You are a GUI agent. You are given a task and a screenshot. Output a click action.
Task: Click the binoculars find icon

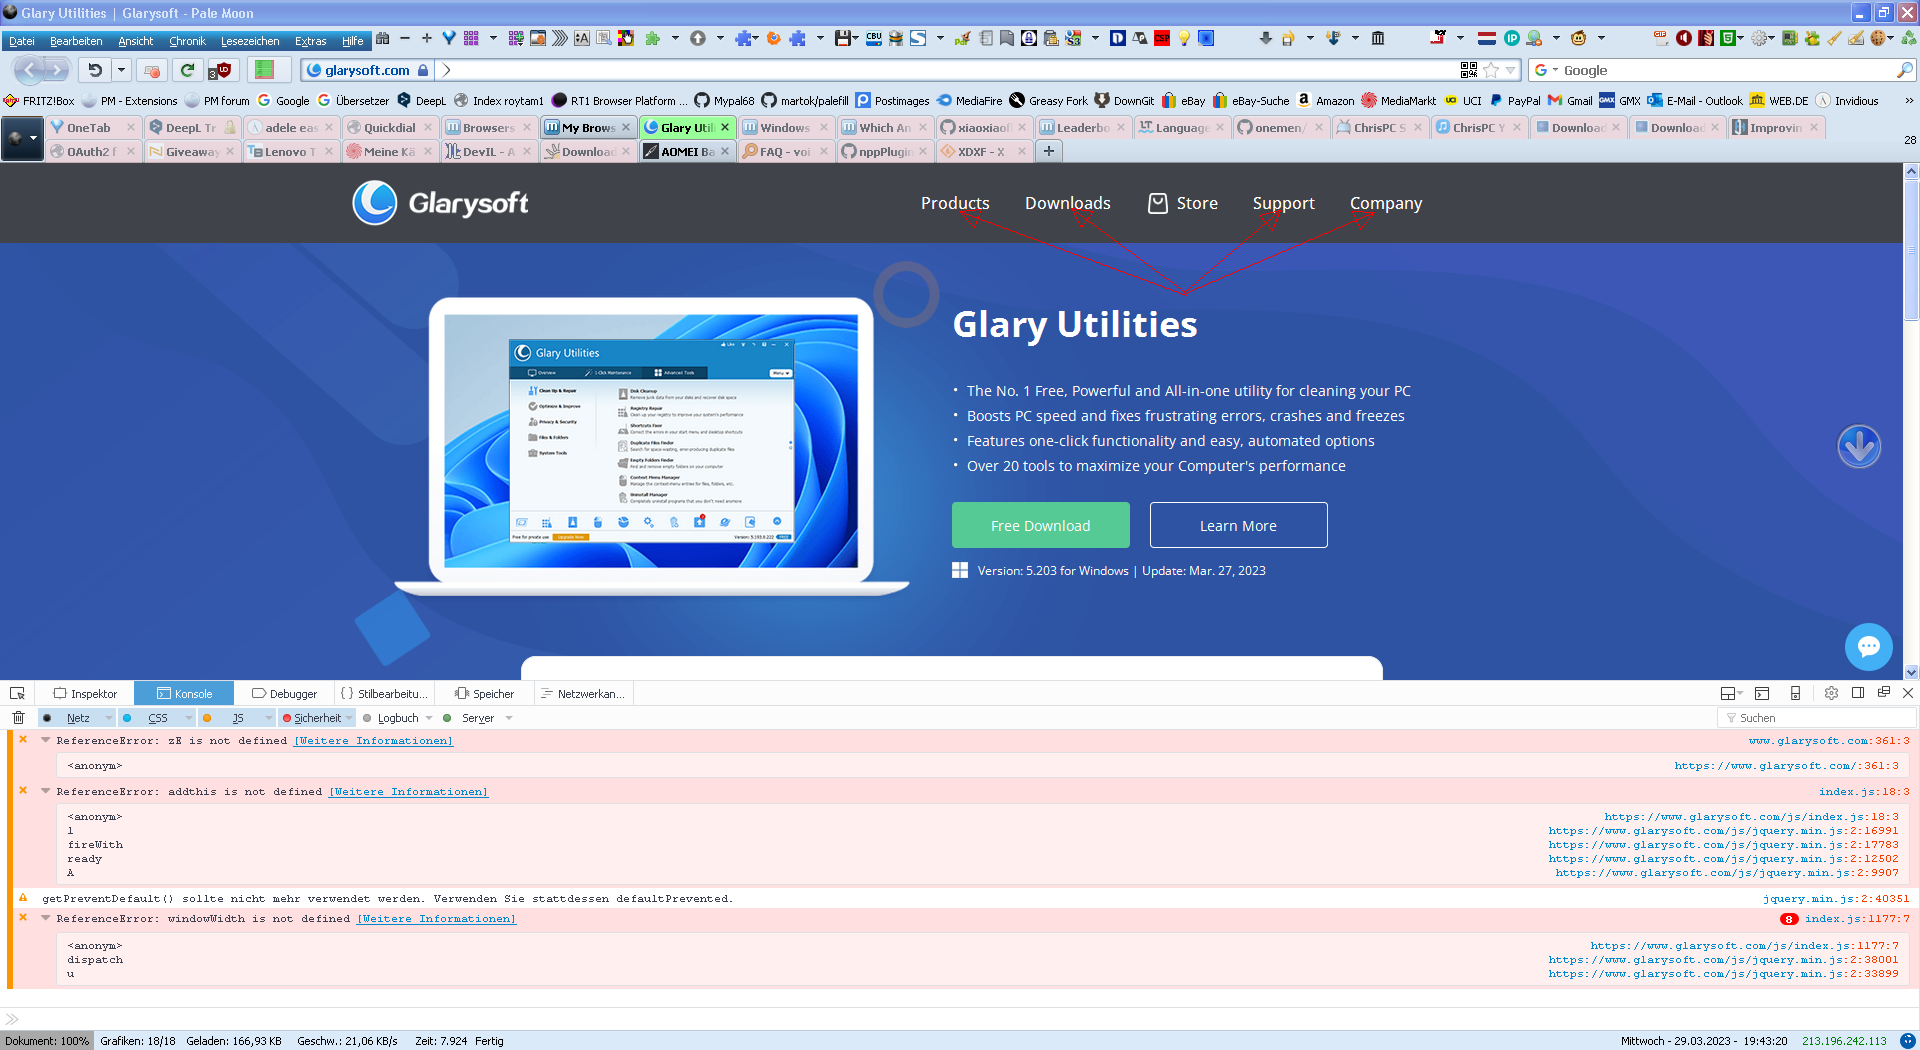382,38
